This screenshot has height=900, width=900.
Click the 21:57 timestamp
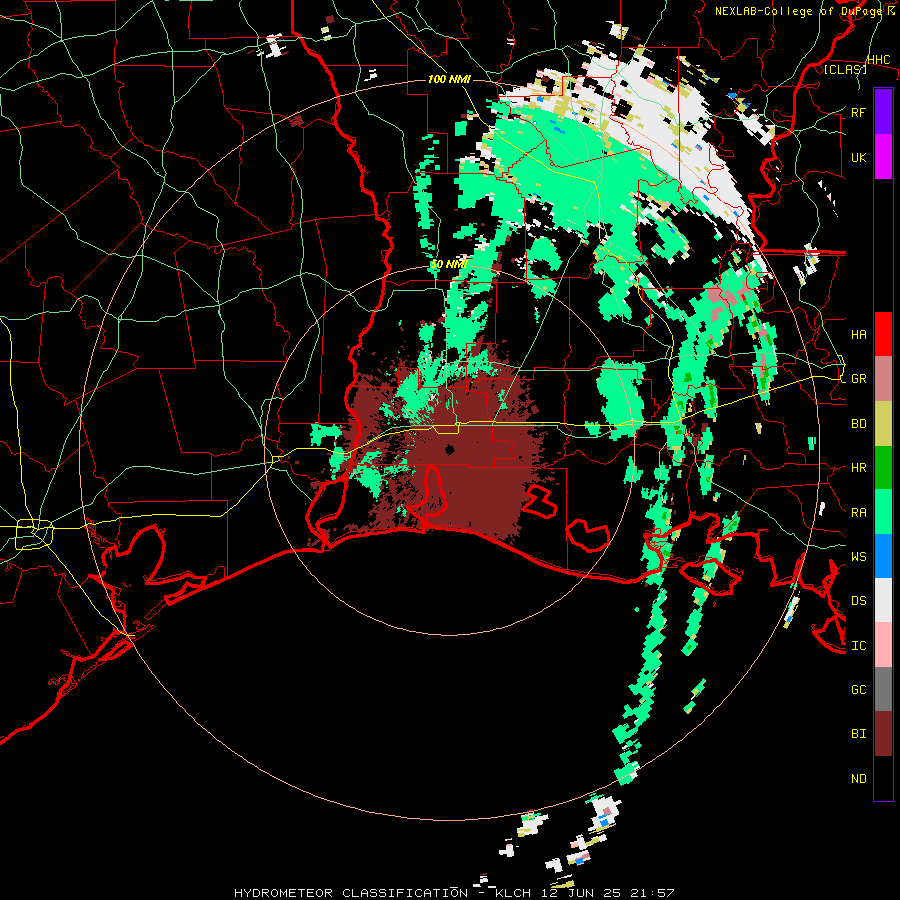pyautogui.click(x=653, y=893)
